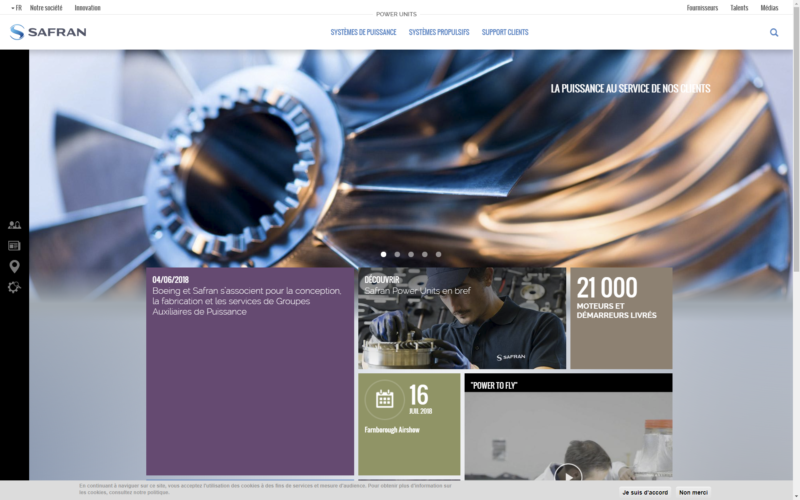Jump to the fifth carousel slide dot
Screen dimensions: 800x500
[x=438, y=254]
